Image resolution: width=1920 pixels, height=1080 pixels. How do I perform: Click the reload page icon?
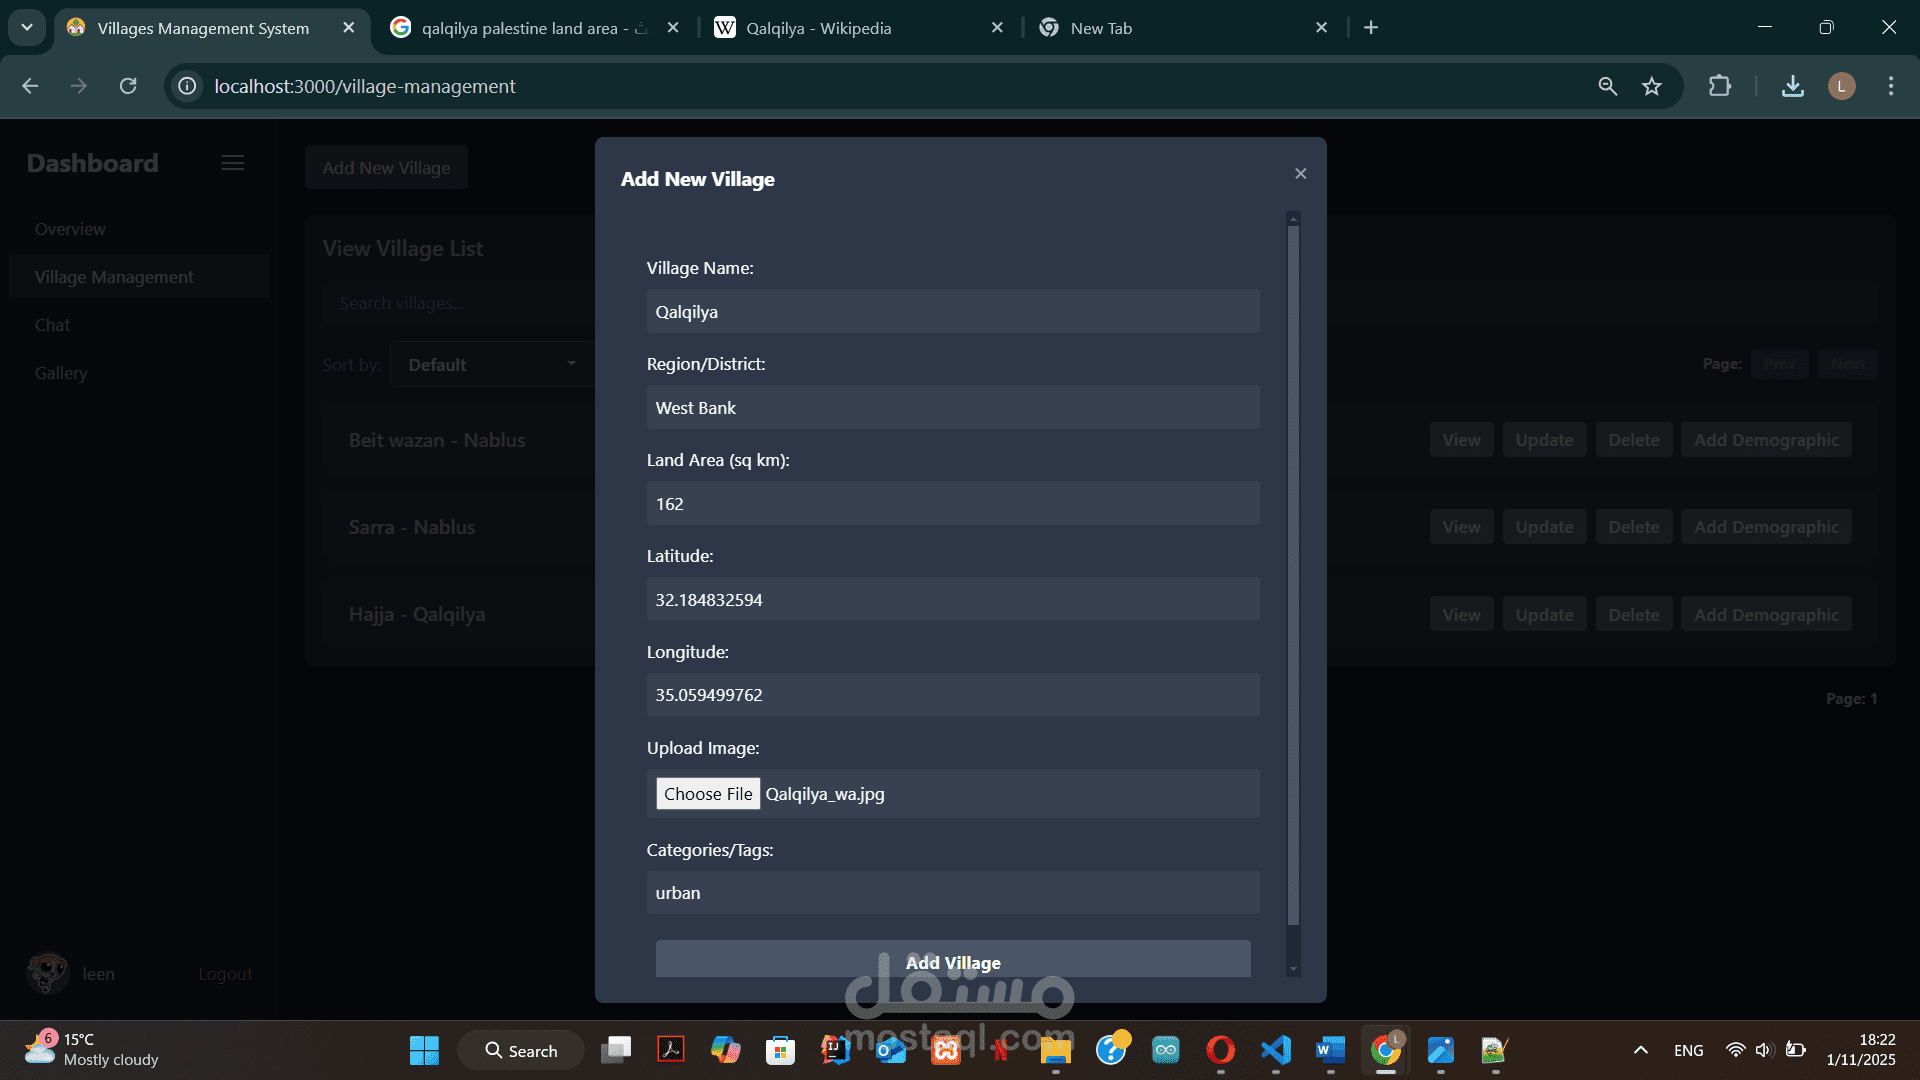coord(128,87)
